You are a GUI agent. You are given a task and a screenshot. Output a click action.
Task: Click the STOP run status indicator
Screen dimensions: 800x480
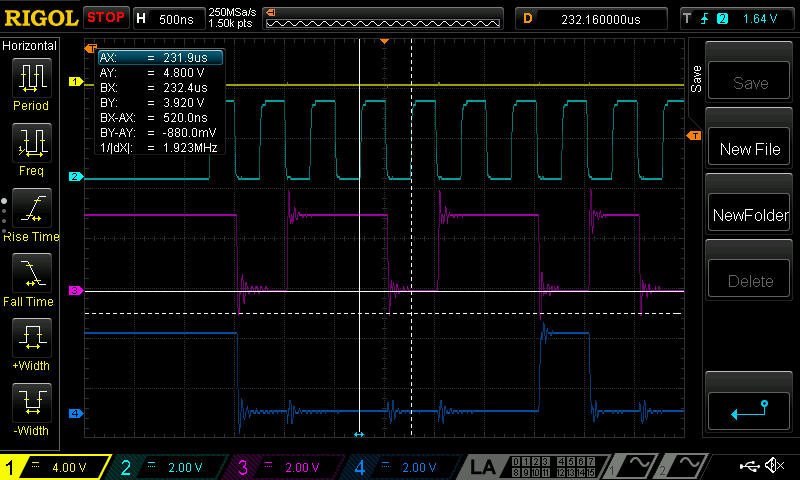click(x=106, y=18)
